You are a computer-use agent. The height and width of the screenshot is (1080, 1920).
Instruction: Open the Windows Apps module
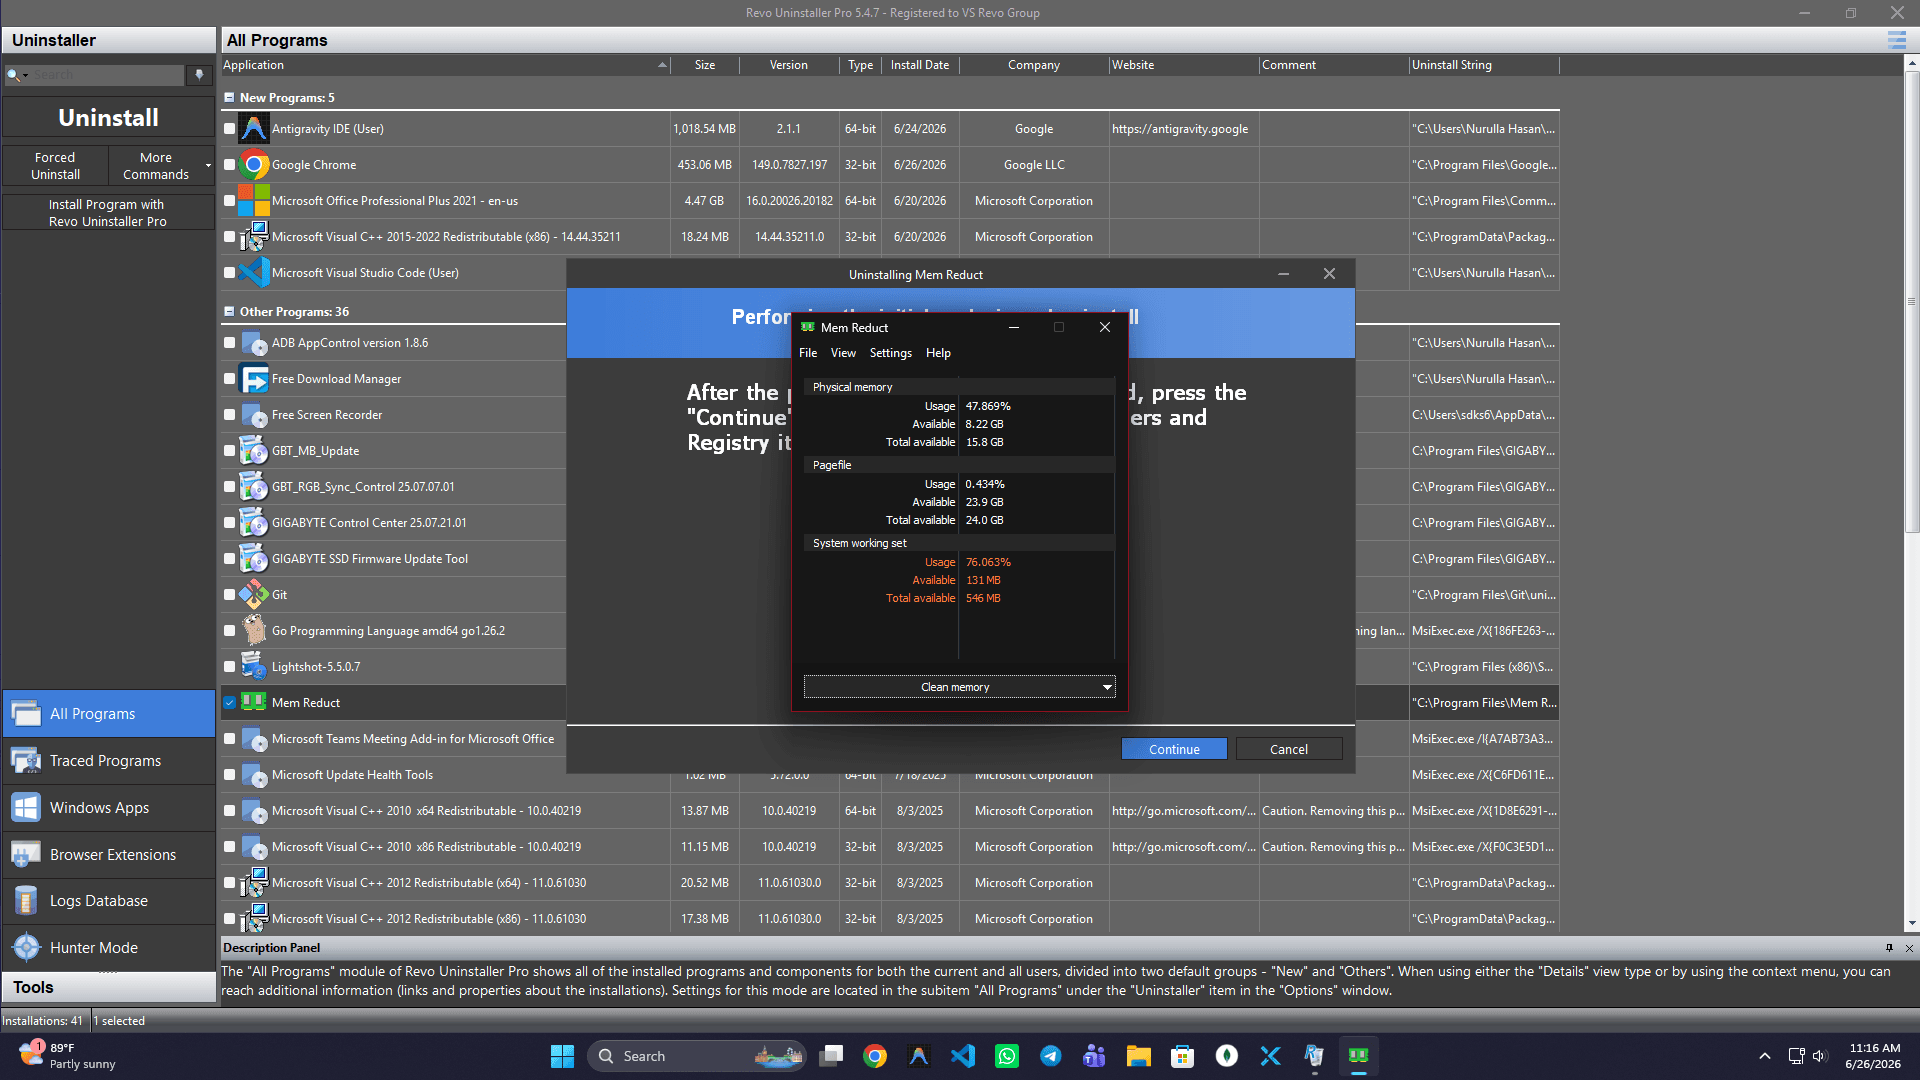tap(108, 807)
